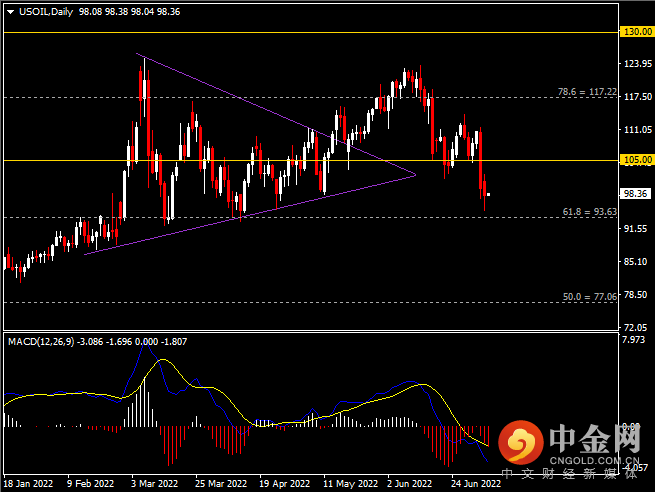Select the 72.05 price axis value
Image resolution: width=655 pixels, height=492 pixels.
point(635,327)
